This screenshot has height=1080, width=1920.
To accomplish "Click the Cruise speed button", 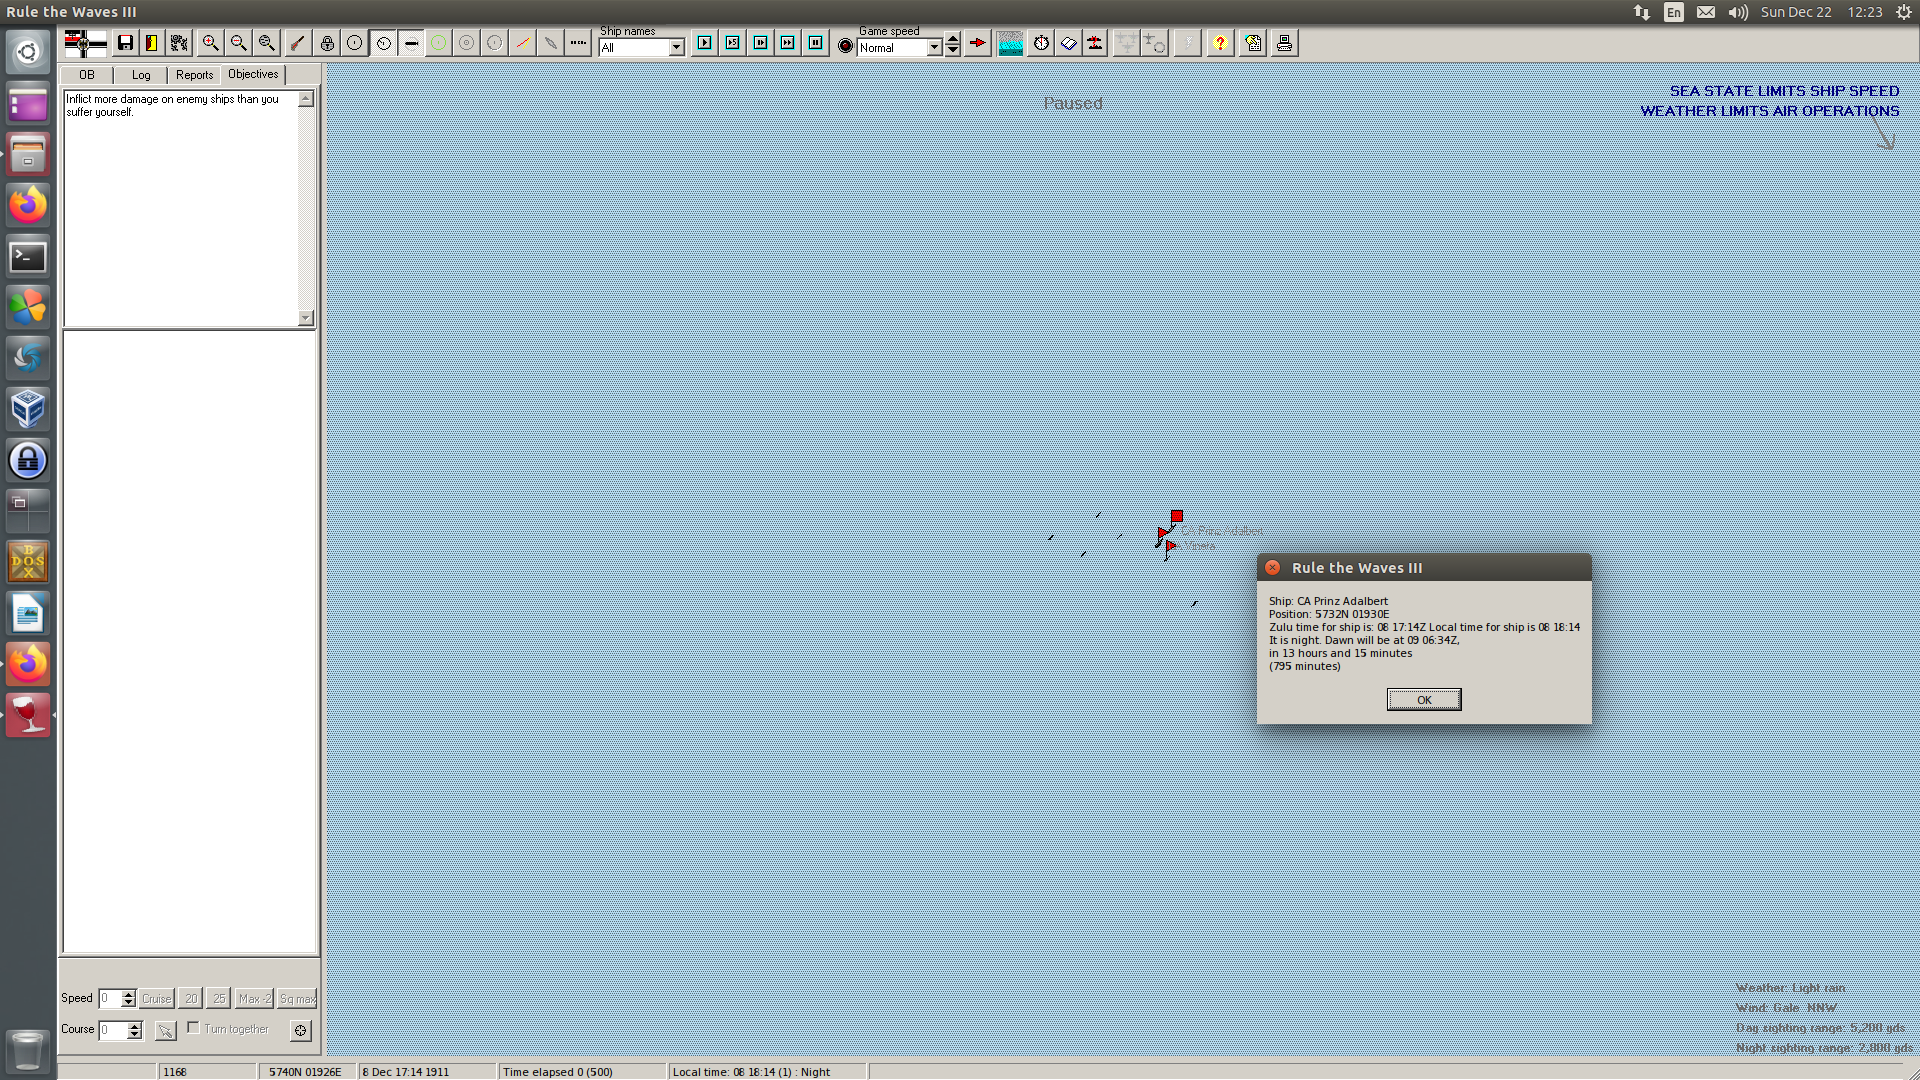I will coord(157,998).
